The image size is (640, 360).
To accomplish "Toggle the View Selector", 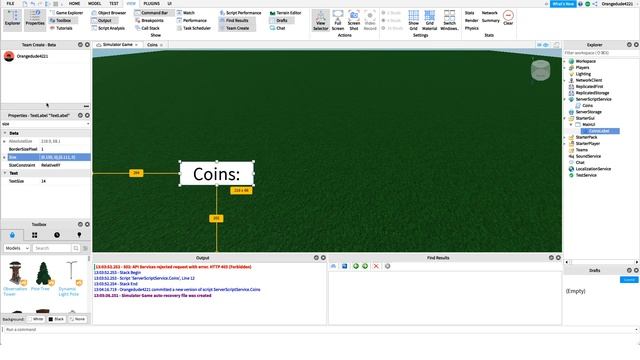I will click(x=321, y=20).
